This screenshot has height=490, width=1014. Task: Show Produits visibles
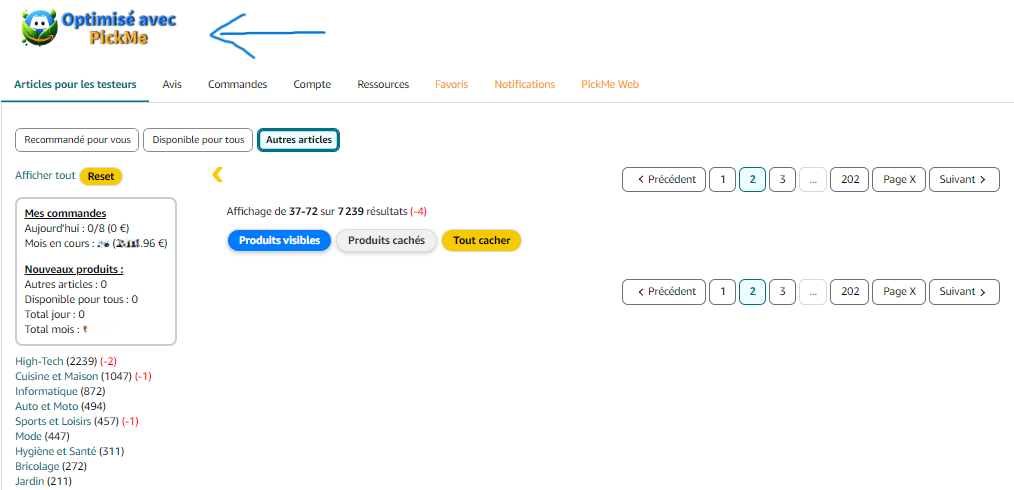[279, 240]
